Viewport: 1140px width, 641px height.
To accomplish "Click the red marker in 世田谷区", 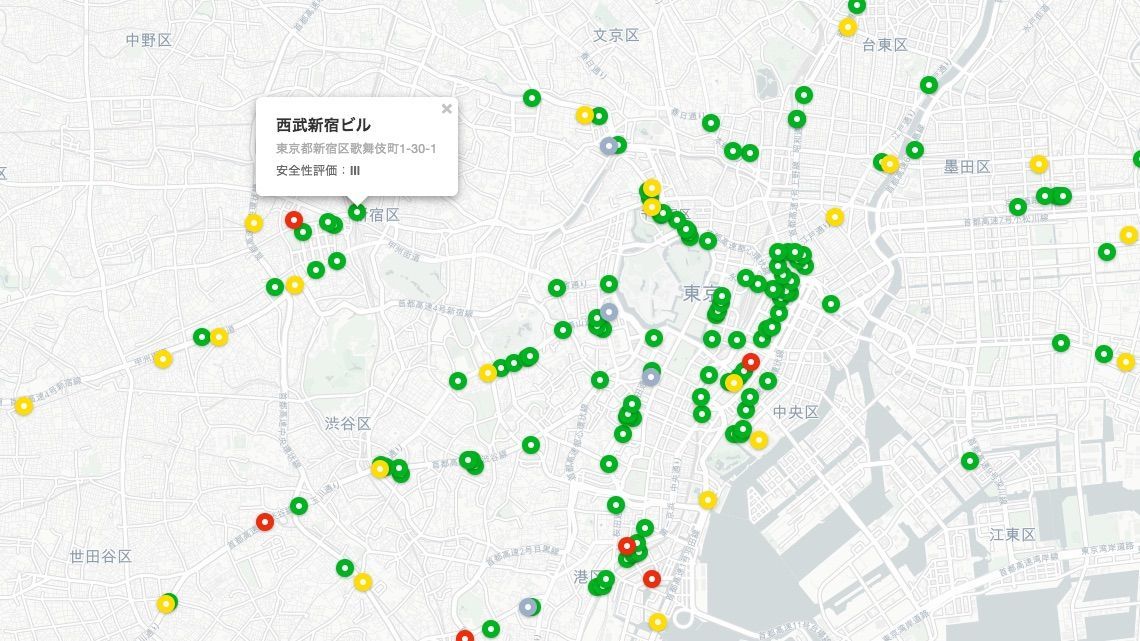I will [x=265, y=521].
